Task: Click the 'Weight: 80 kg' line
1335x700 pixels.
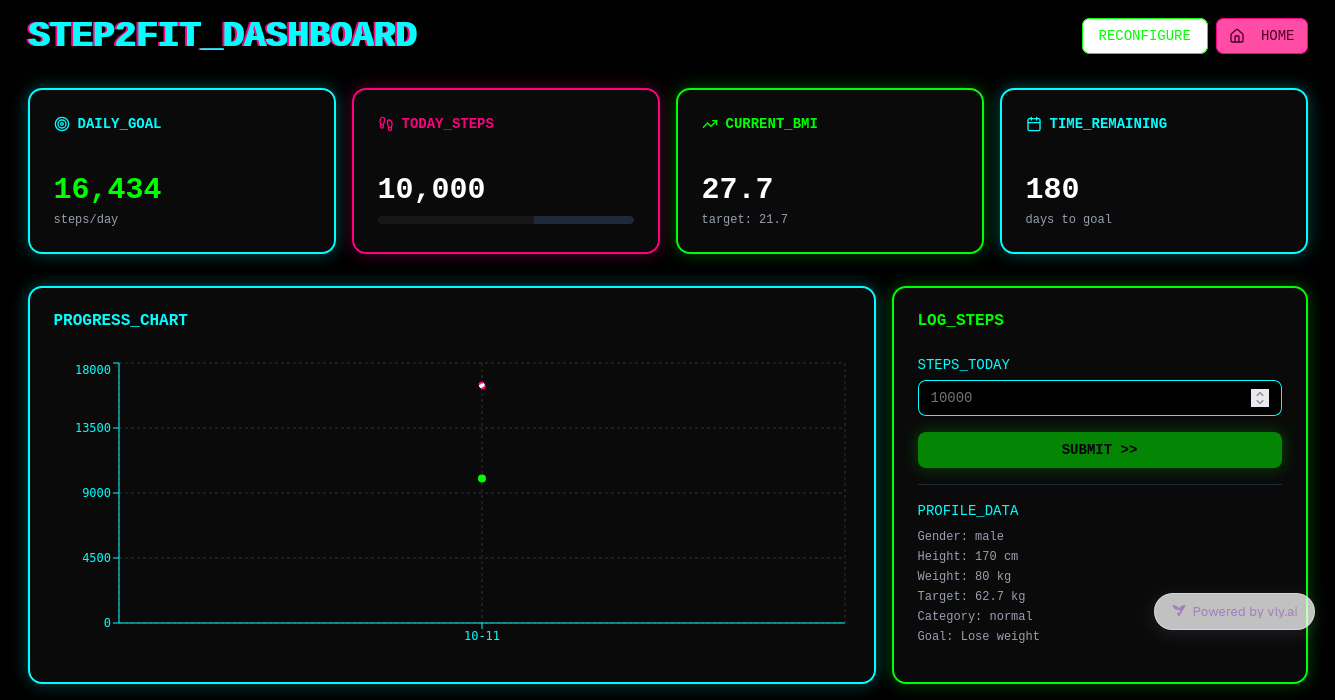Action: click(x=964, y=577)
